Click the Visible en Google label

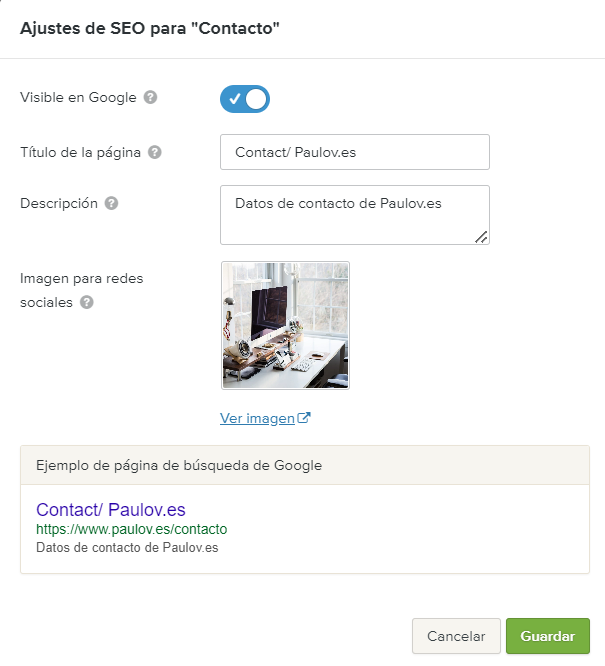(x=78, y=97)
